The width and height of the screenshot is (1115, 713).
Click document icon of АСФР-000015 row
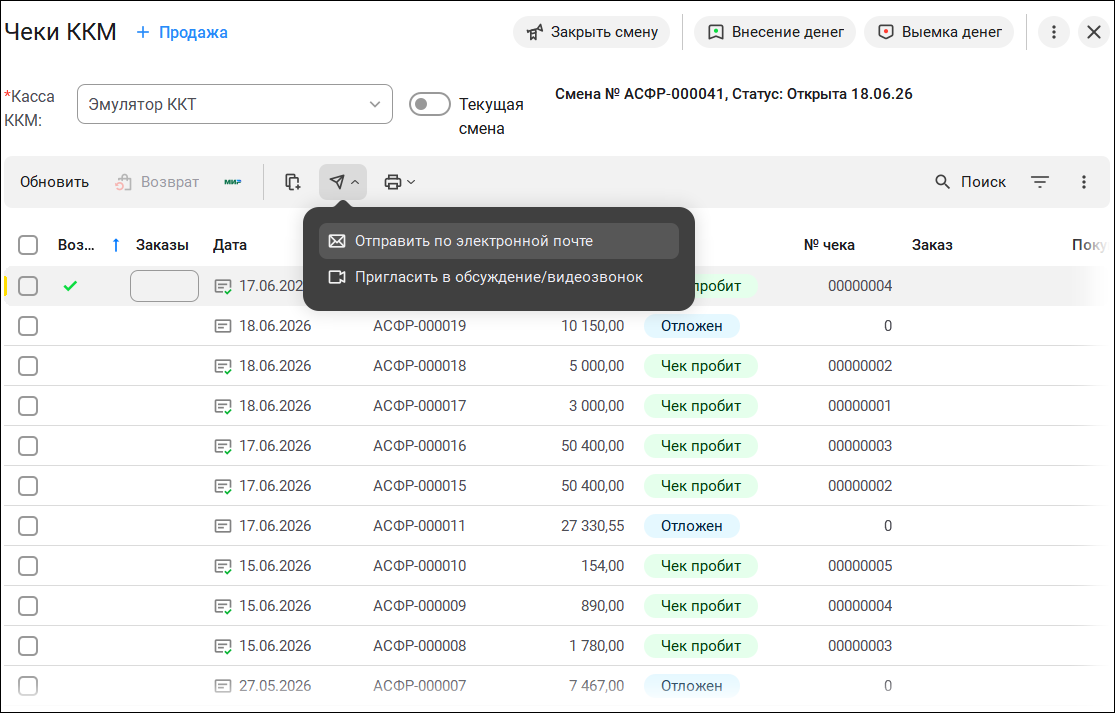coord(223,487)
